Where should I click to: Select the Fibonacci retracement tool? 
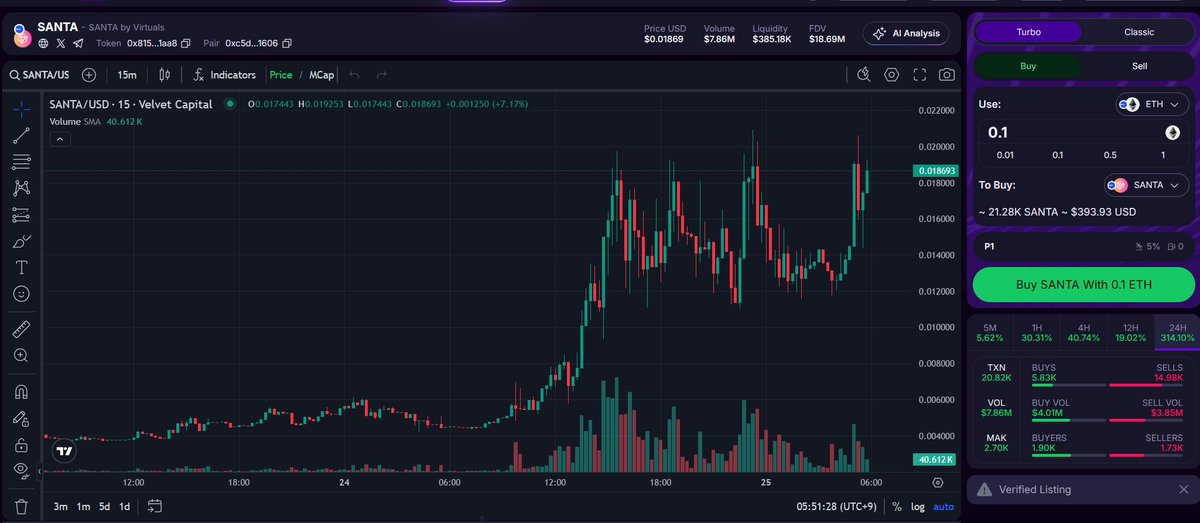tap(21, 162)
